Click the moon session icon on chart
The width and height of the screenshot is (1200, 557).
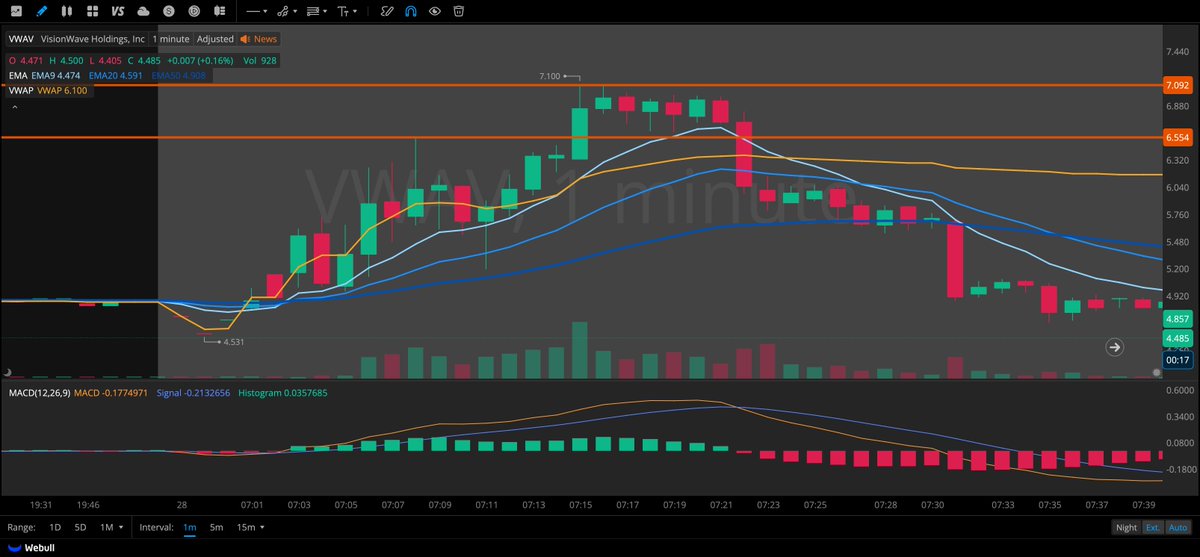7,373
